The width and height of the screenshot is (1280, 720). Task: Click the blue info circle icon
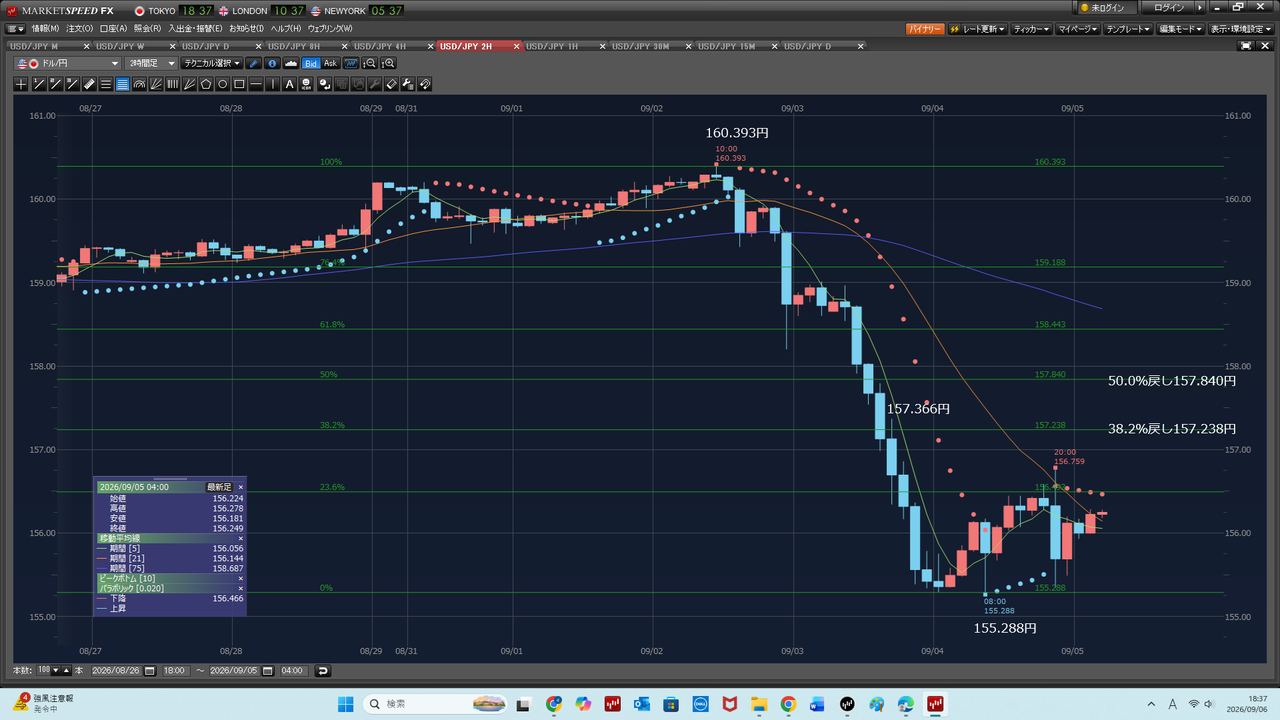pyautogui.click(x=272, y=63)
